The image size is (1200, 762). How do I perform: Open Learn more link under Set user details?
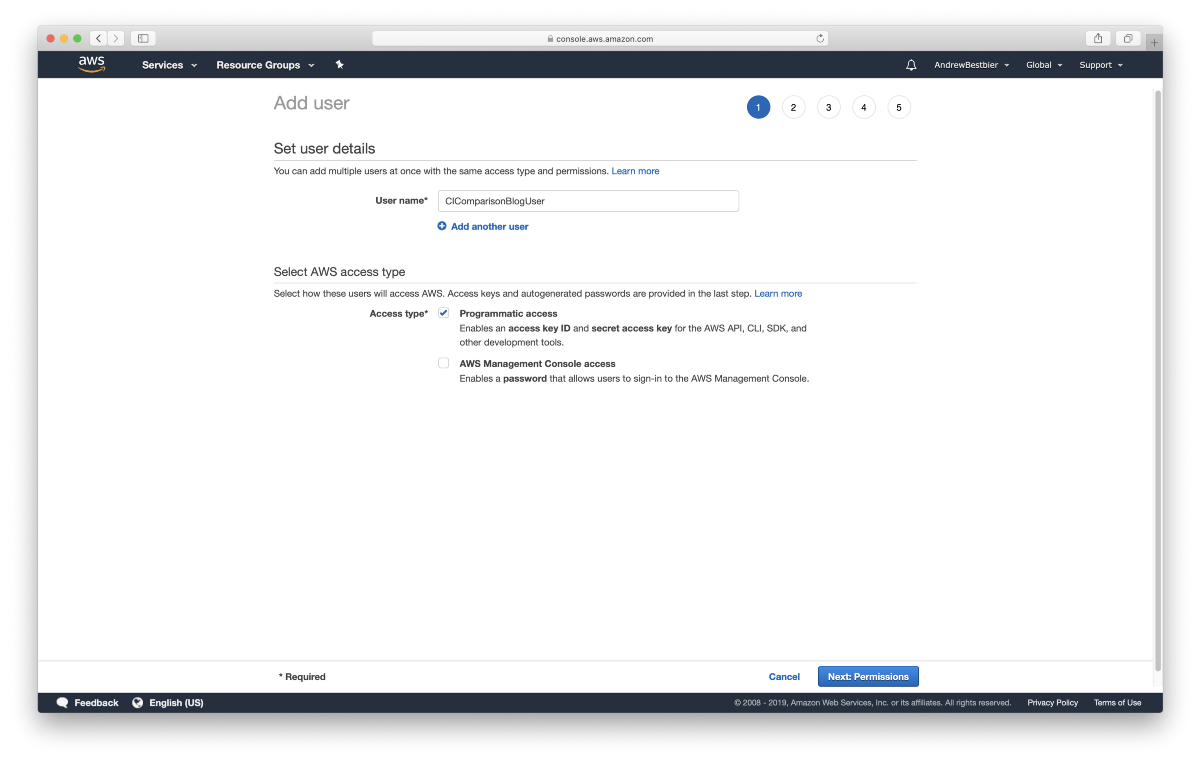coord(635,171)
